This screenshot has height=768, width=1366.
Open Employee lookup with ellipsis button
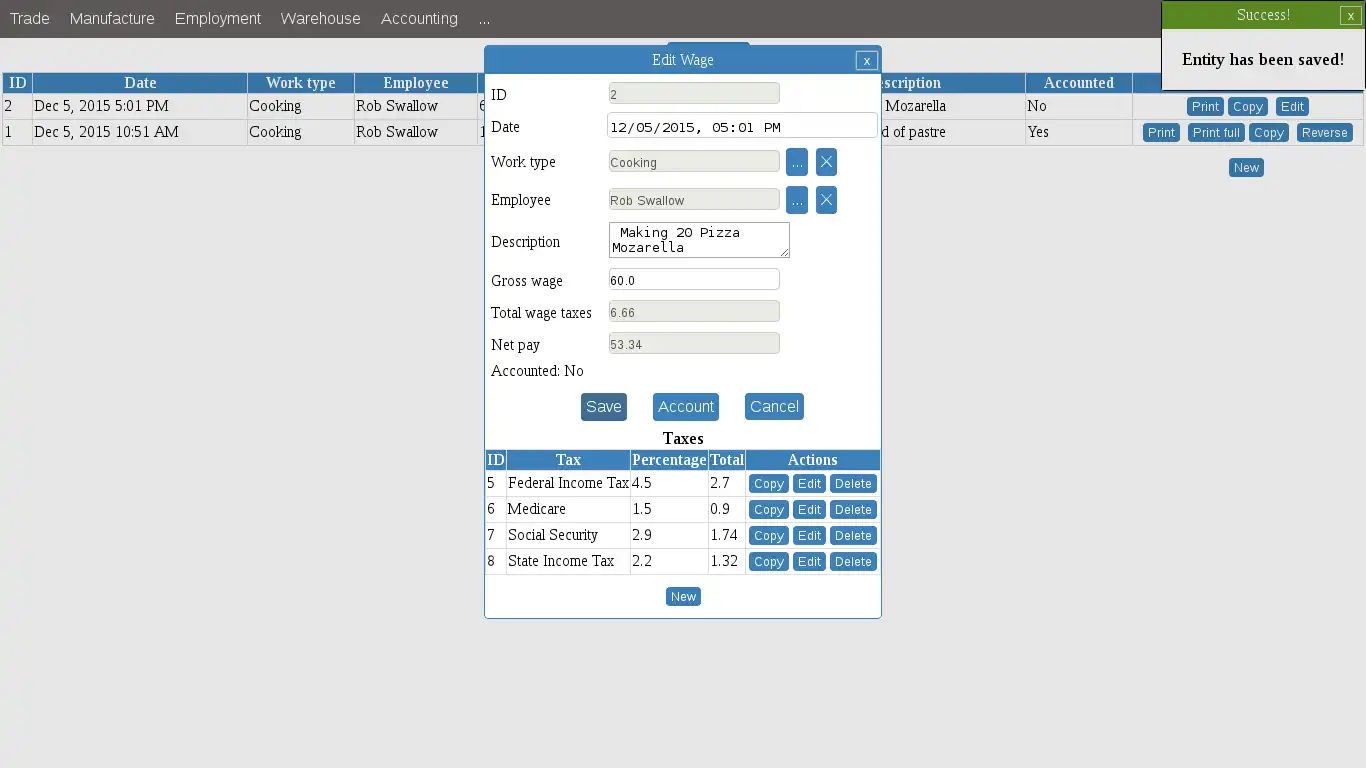pyautogui.click(x=797, y=200)
